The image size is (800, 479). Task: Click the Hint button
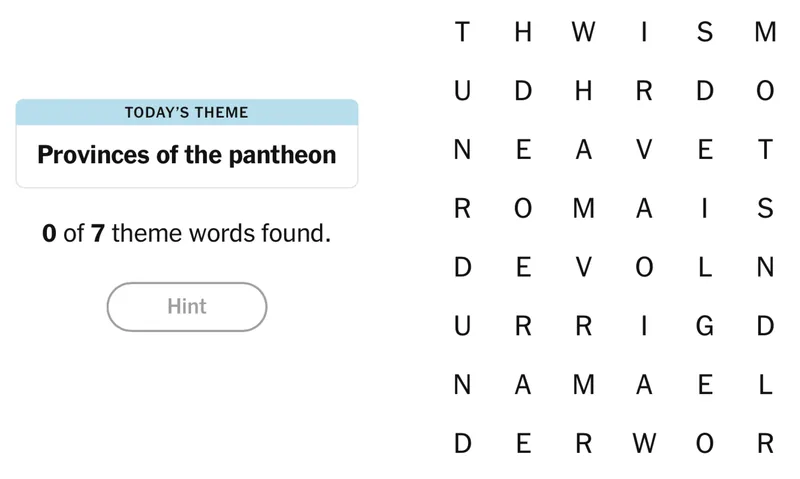tap(187, 307)
